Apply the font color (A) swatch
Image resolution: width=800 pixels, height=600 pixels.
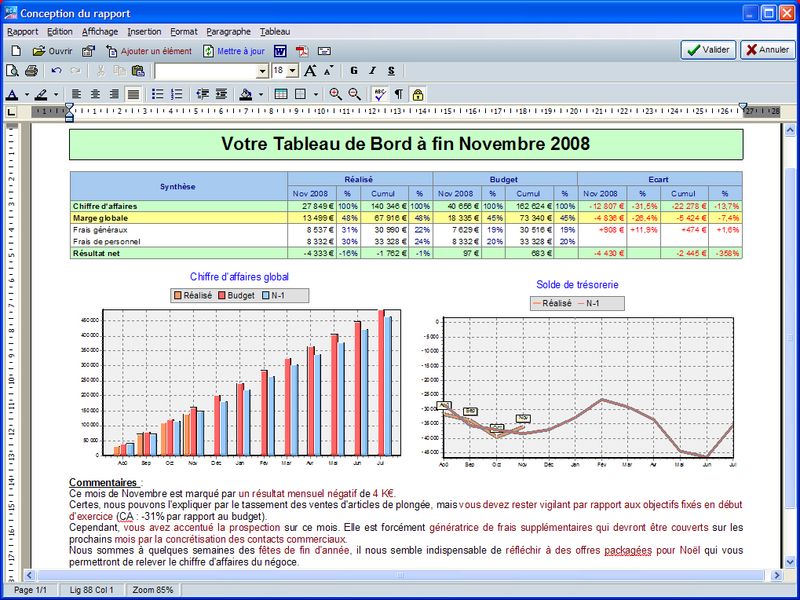pyautogui.click(x=13, y=94)
